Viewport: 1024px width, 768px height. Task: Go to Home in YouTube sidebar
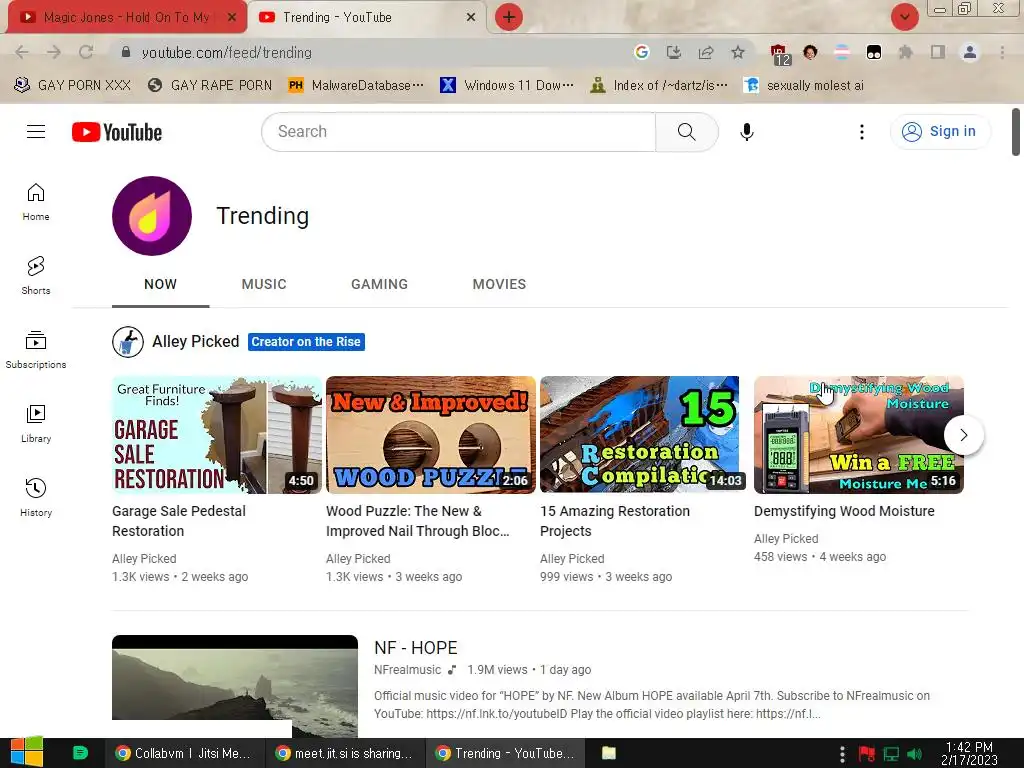[x=36, y=202]
